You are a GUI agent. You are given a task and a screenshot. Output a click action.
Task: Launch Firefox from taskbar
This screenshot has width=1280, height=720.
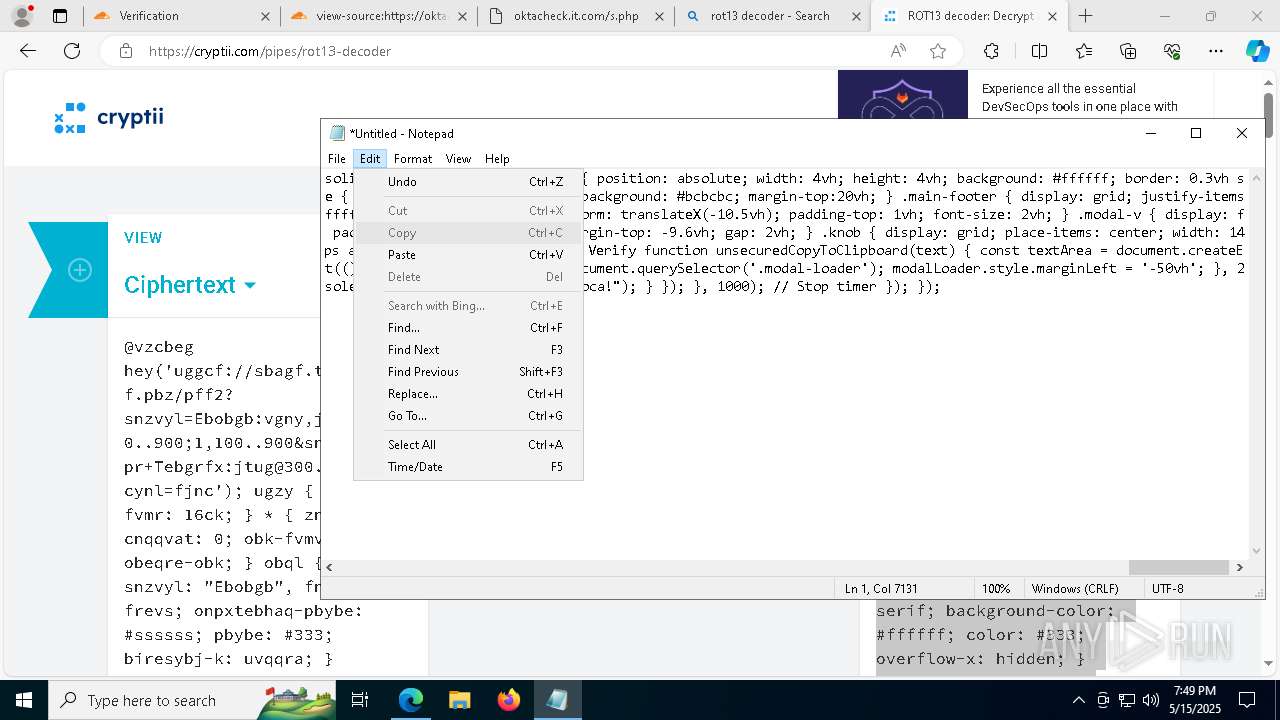tap(508, 700)
